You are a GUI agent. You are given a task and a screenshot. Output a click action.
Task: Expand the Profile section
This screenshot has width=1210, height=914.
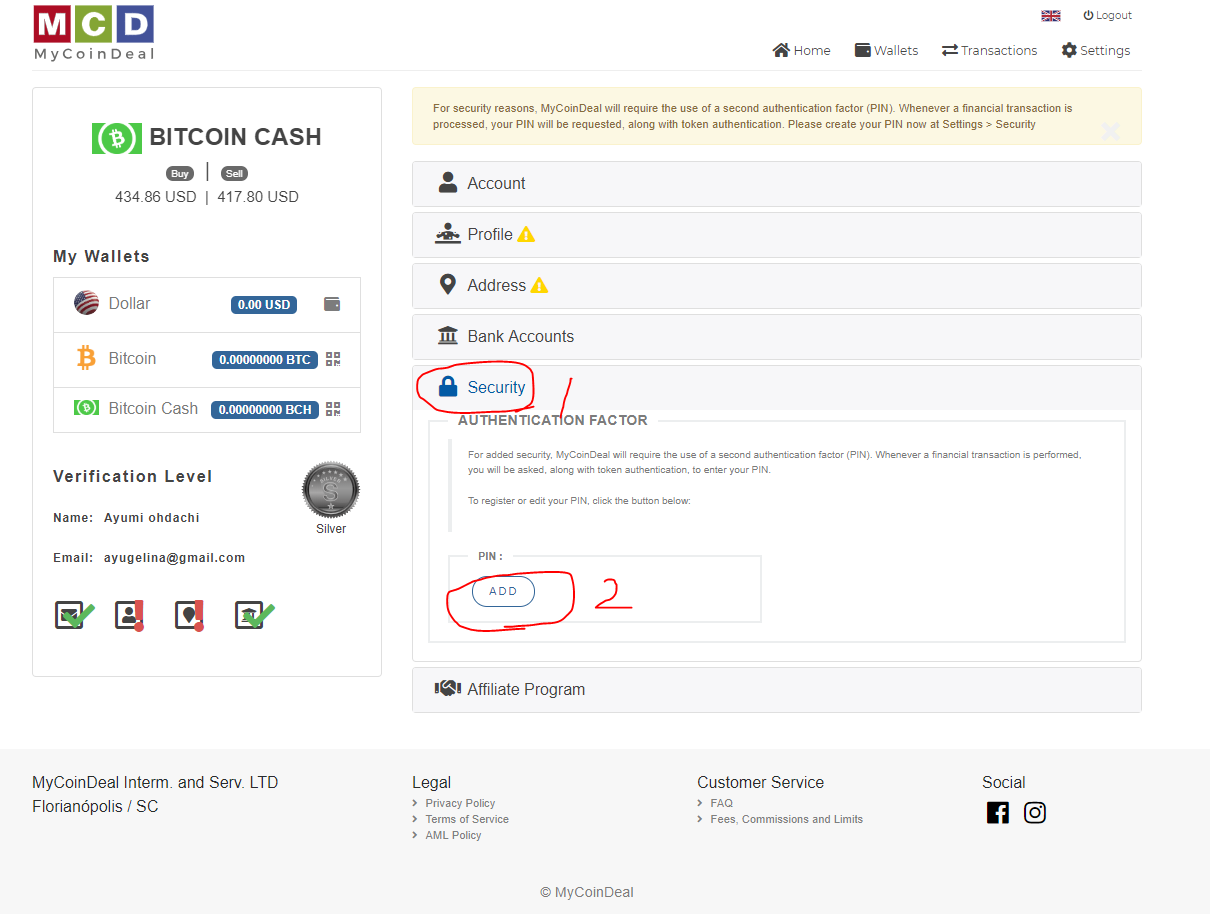(x=776, y=235)
